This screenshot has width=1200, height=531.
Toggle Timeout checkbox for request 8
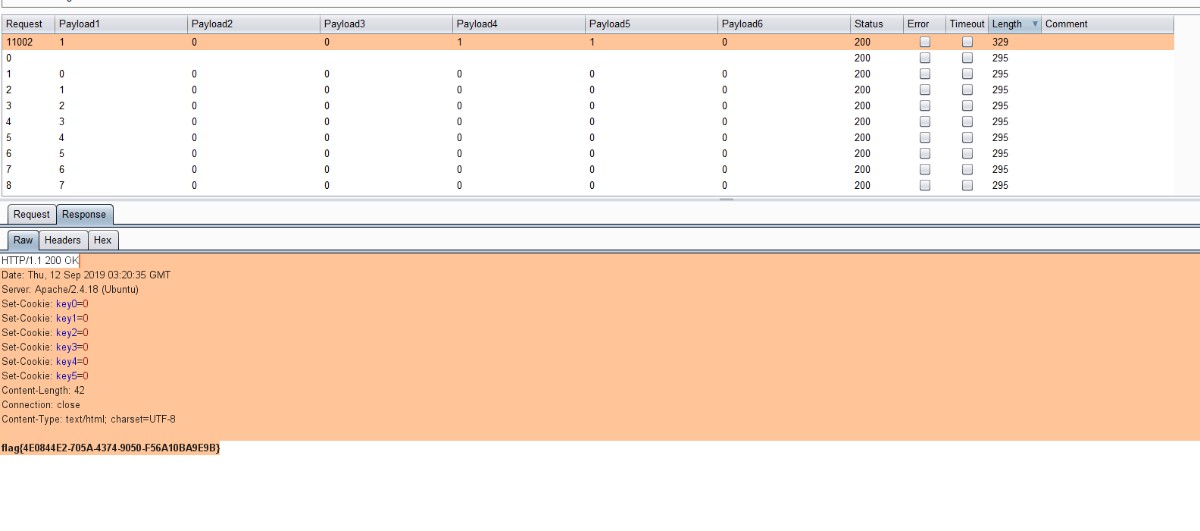(x=967, y=186)
